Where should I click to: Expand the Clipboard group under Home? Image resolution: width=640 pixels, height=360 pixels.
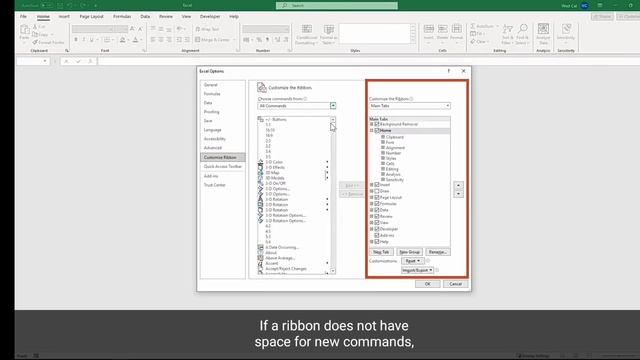coord(383,137)
